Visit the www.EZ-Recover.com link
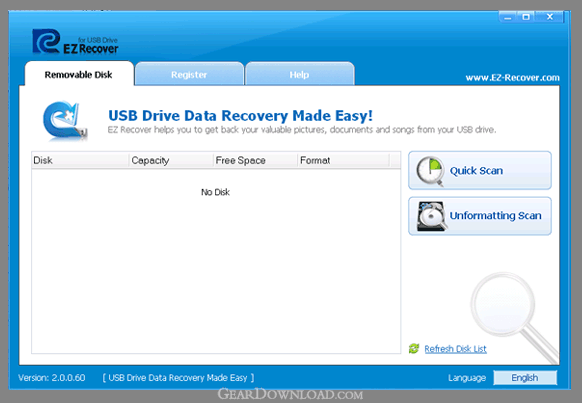Viewport: 582px width, 403px height. (513, 78)
